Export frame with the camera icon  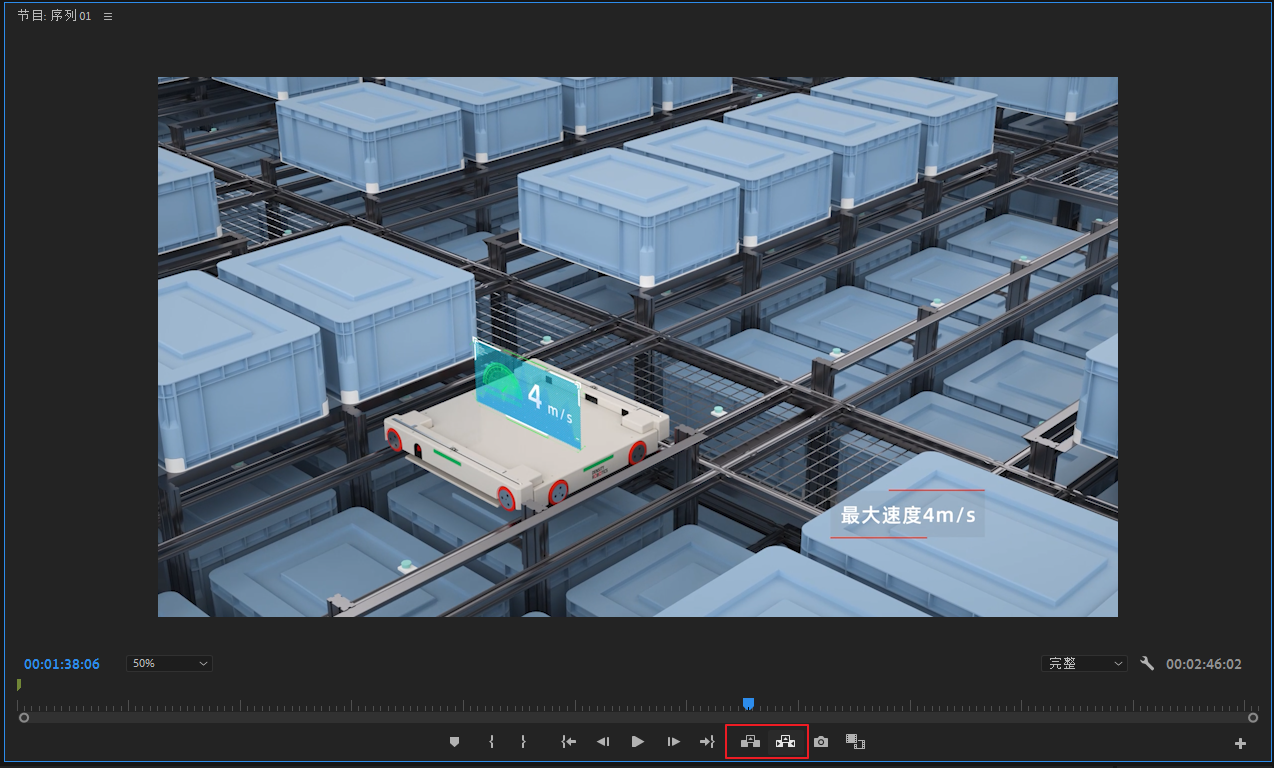[x=821, y=742]
